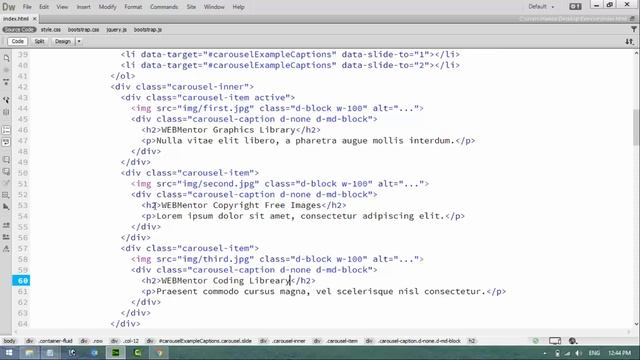Click the volume icon in system tray
Screen dimensions: 640x360
(x=578, y=353)
